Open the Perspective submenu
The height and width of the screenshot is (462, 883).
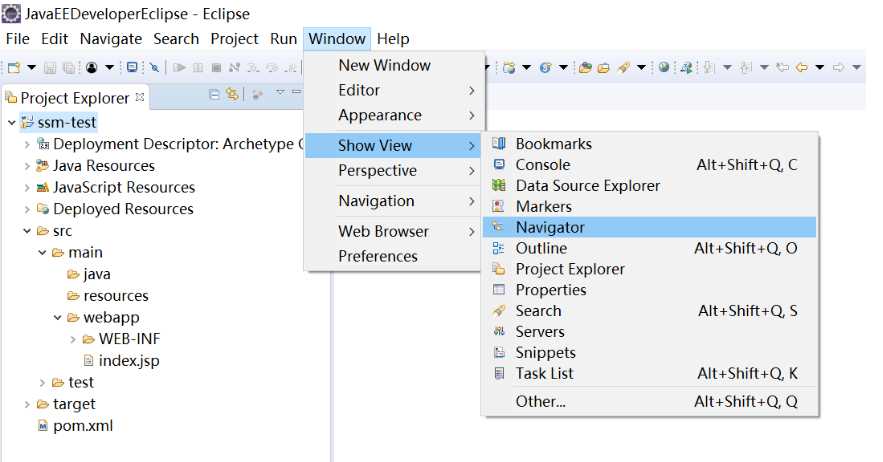394,171
